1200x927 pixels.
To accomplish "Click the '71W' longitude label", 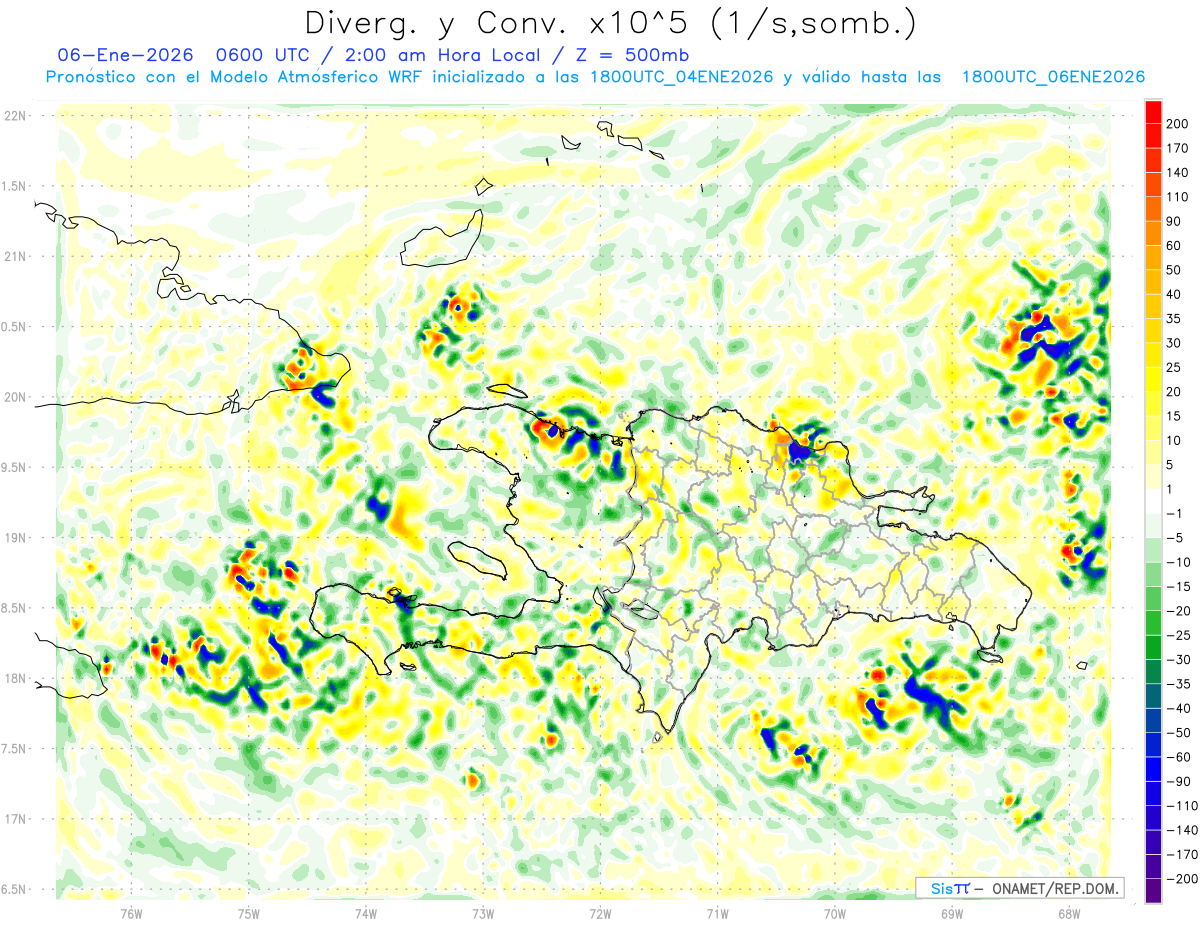I will 717,913.
